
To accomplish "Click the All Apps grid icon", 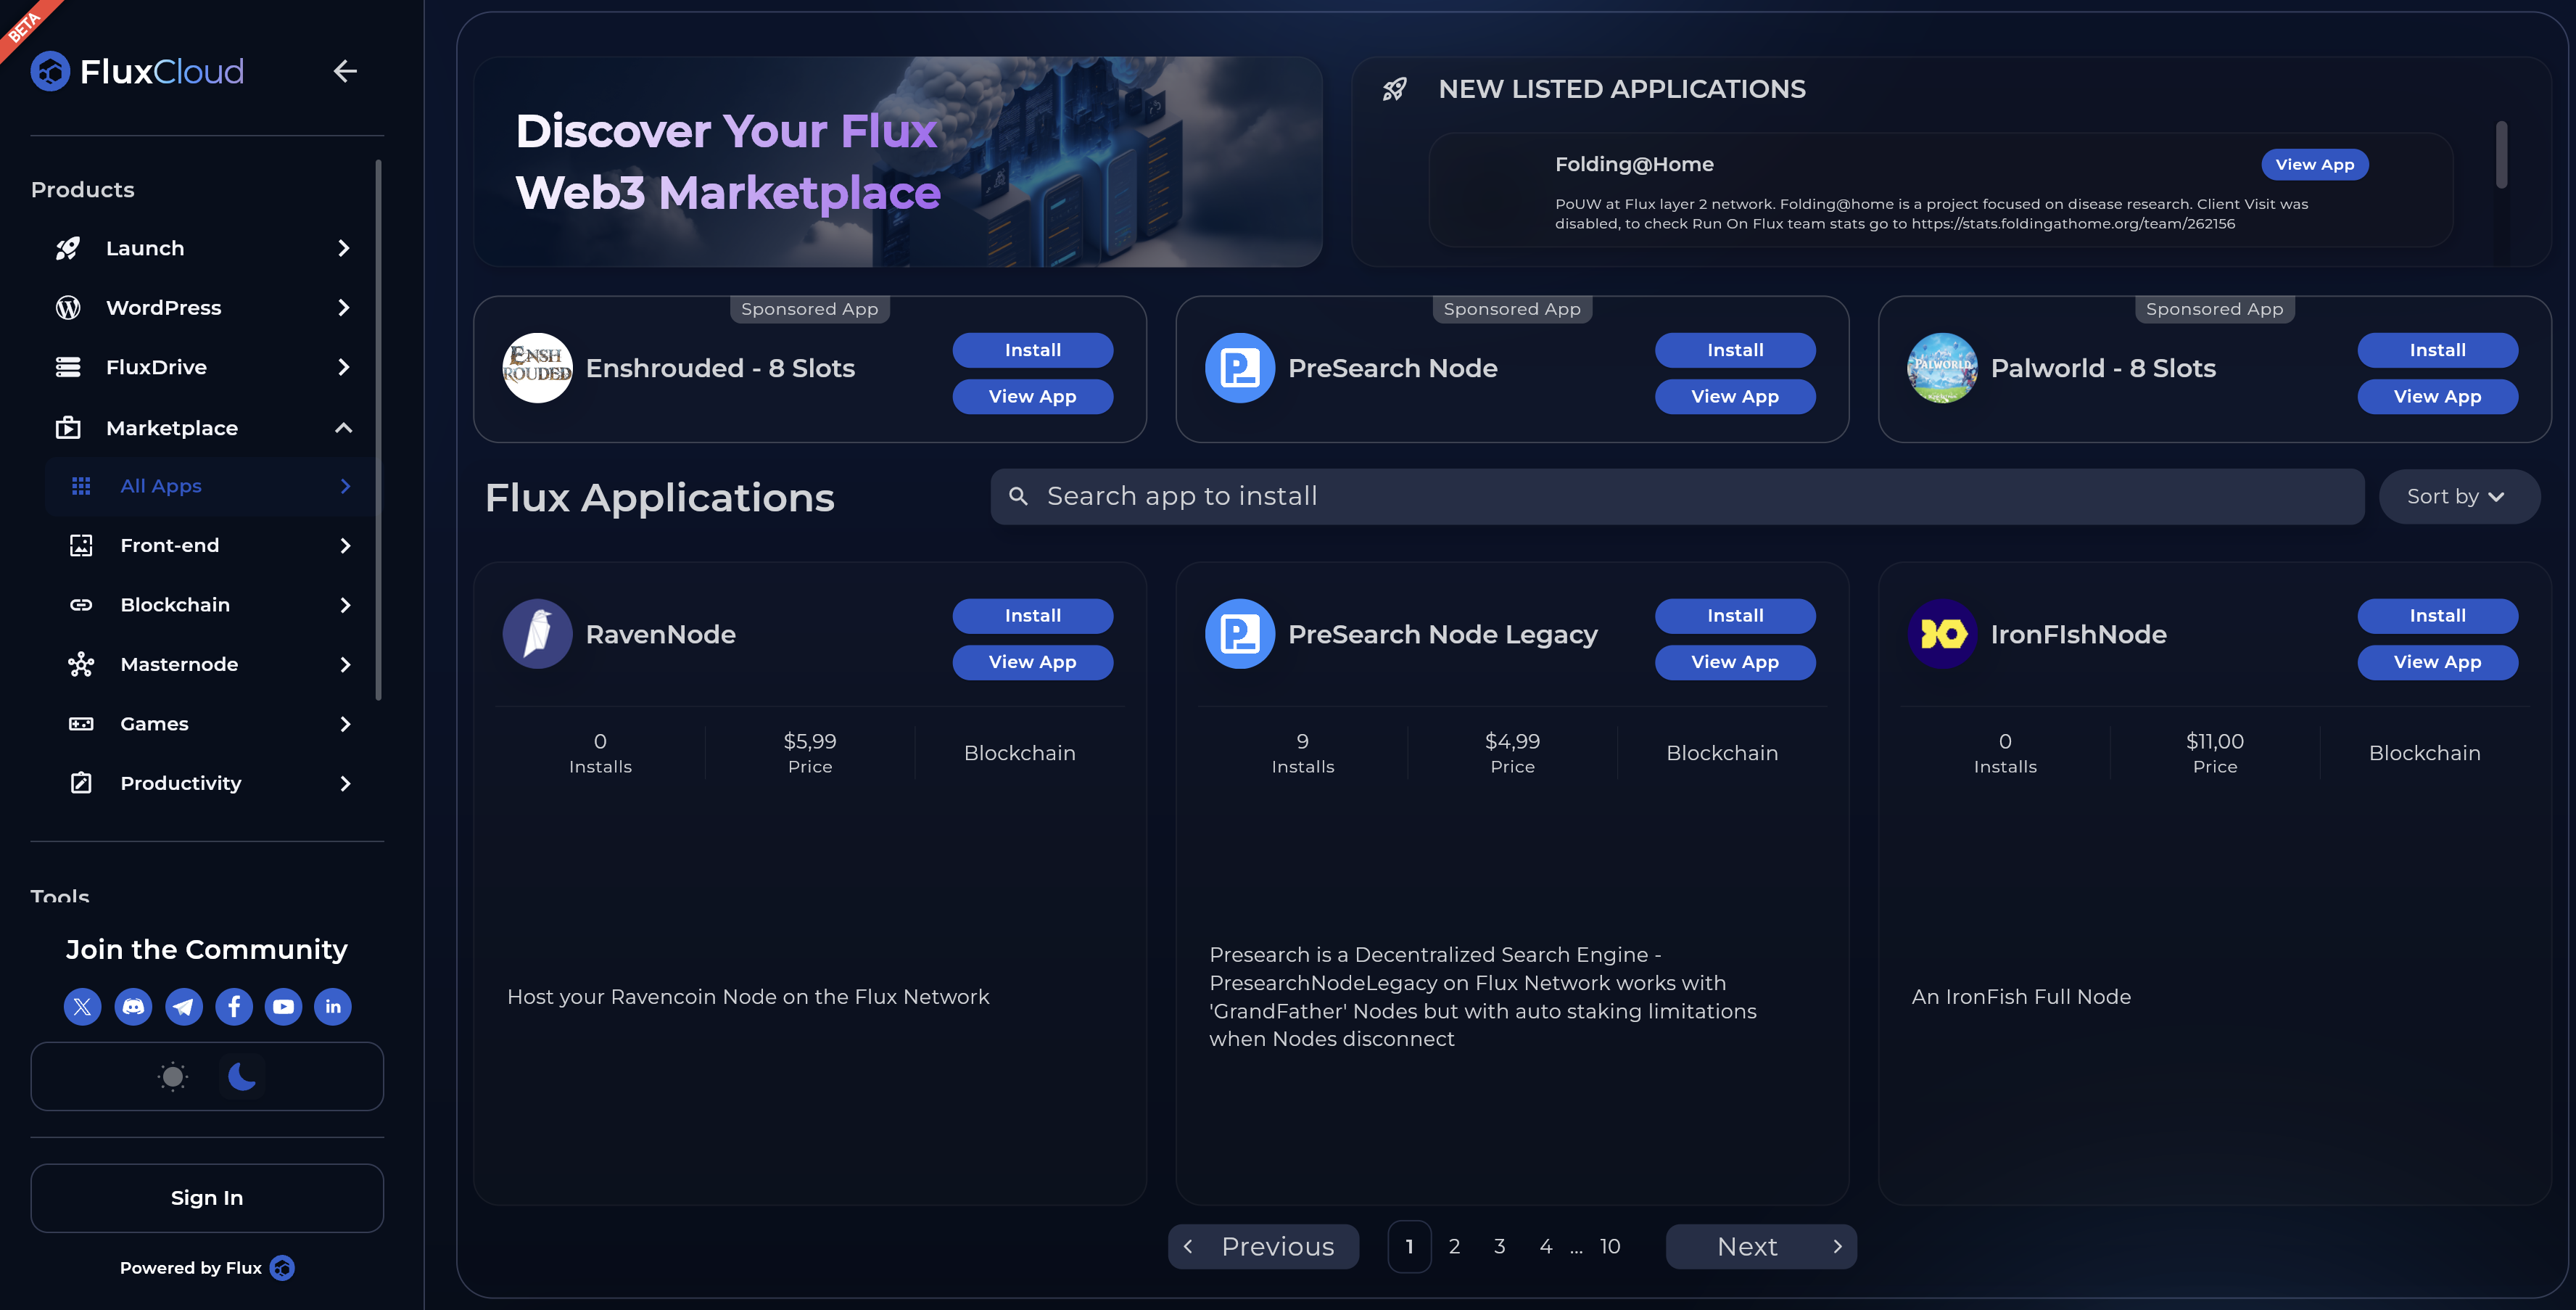I will (81, 486).
